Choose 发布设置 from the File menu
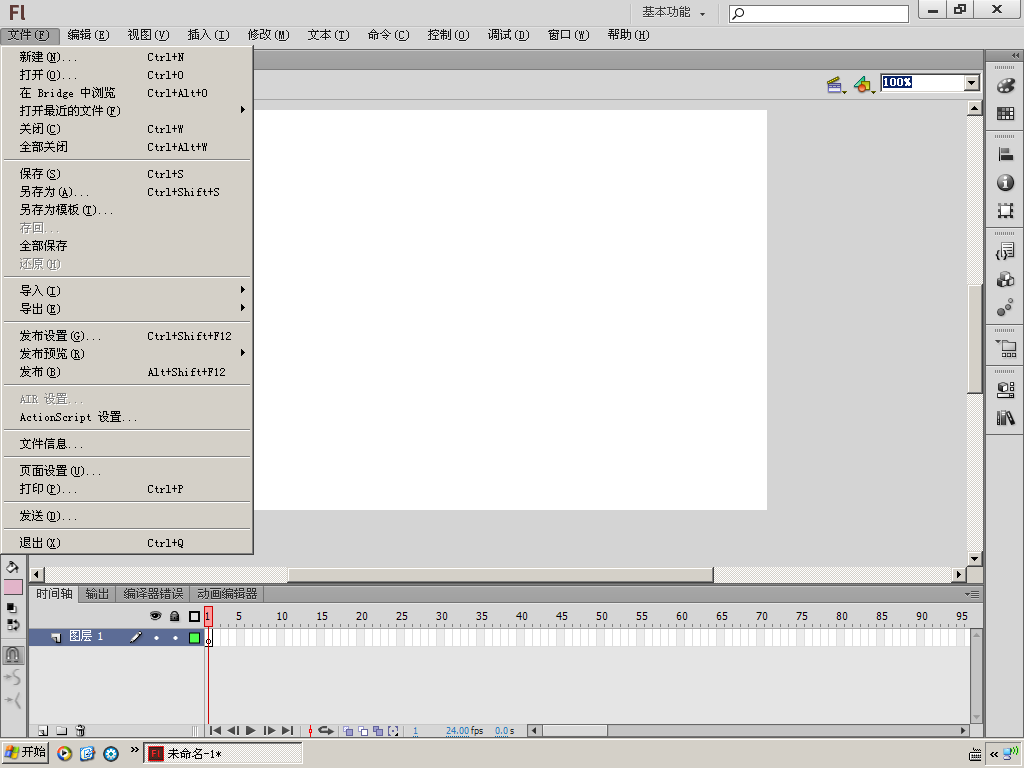 [x=127, y=336]
